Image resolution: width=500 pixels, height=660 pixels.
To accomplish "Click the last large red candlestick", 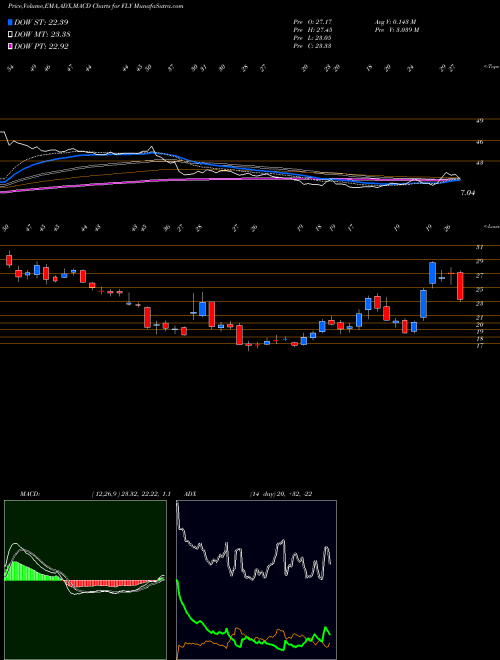I will pyautogui.click(x=460, y=286).
